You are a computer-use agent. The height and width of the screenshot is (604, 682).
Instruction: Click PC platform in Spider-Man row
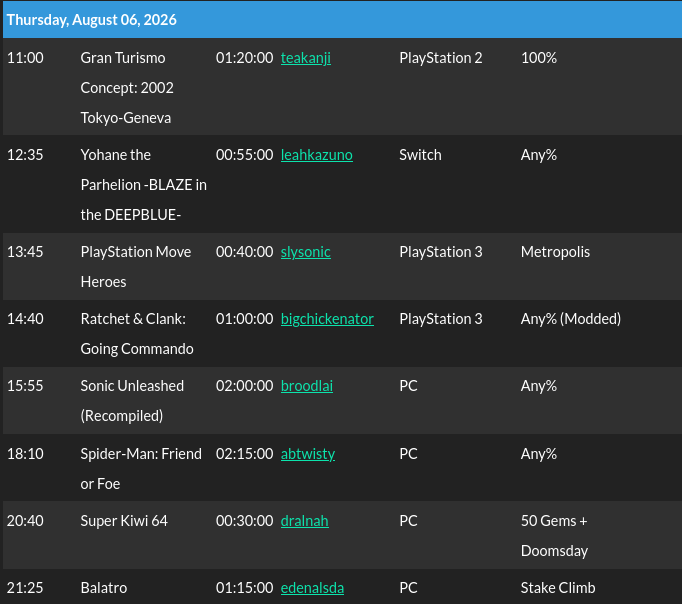click(408, 454)
